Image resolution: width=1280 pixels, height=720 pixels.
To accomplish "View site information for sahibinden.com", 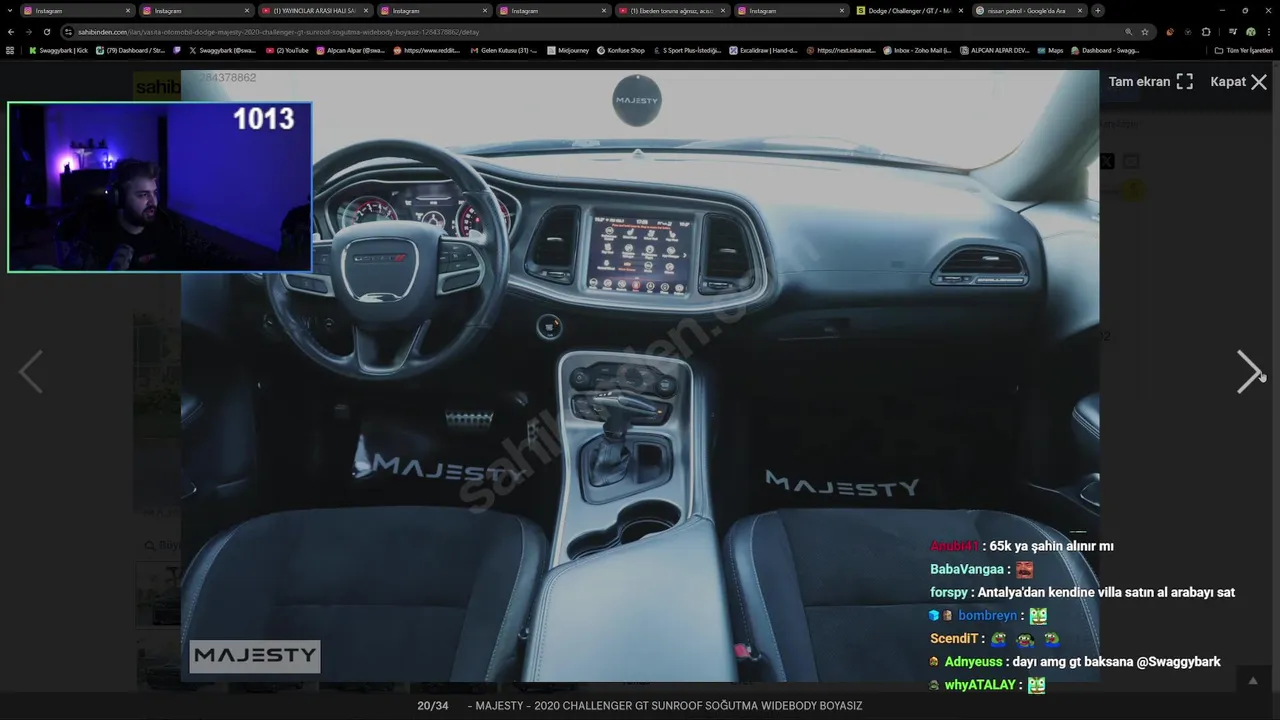I will coord(68,32).
